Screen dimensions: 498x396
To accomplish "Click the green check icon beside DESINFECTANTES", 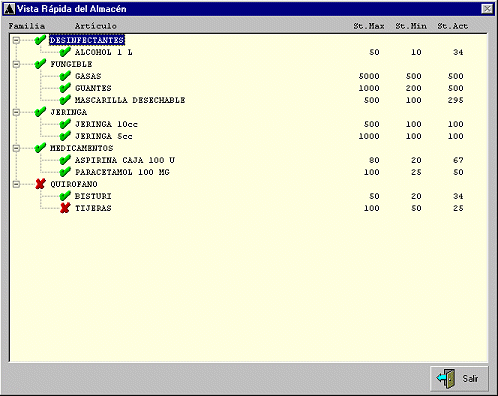I will tap(40, 40).
